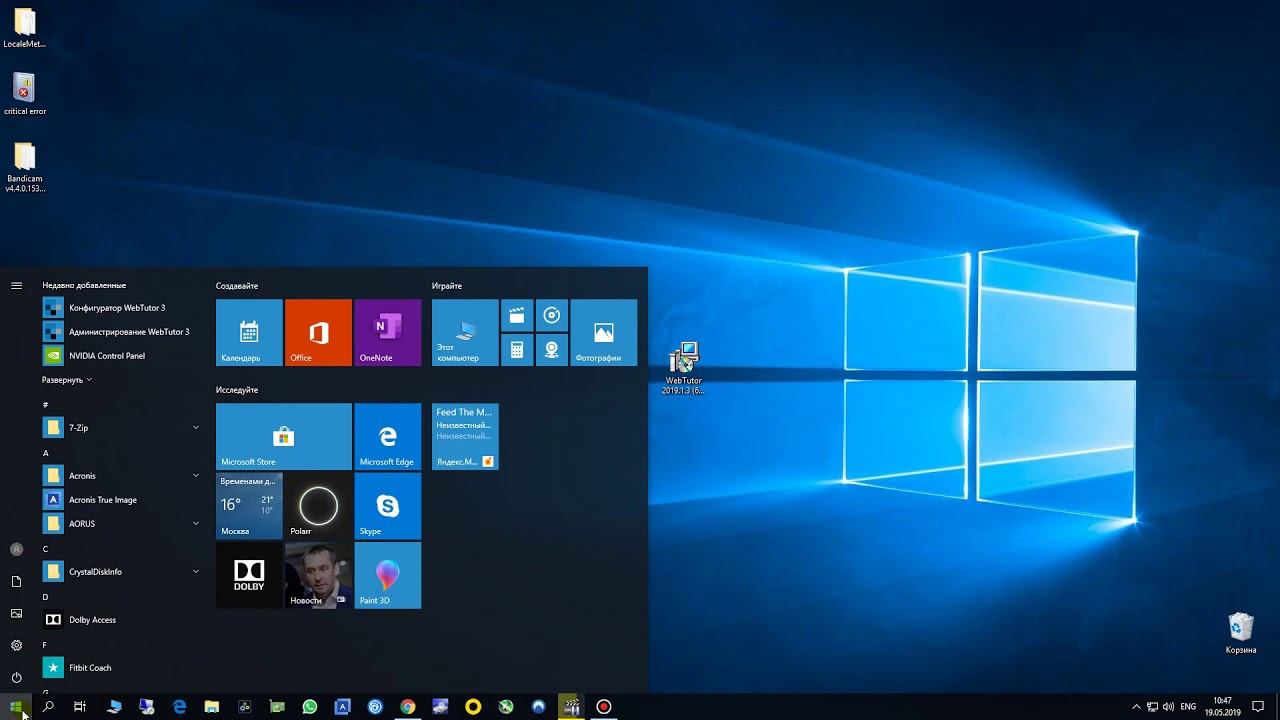1280x720 pixels.
Task: Launch the Microsoft Edge tile
Action: click(387, 436)
